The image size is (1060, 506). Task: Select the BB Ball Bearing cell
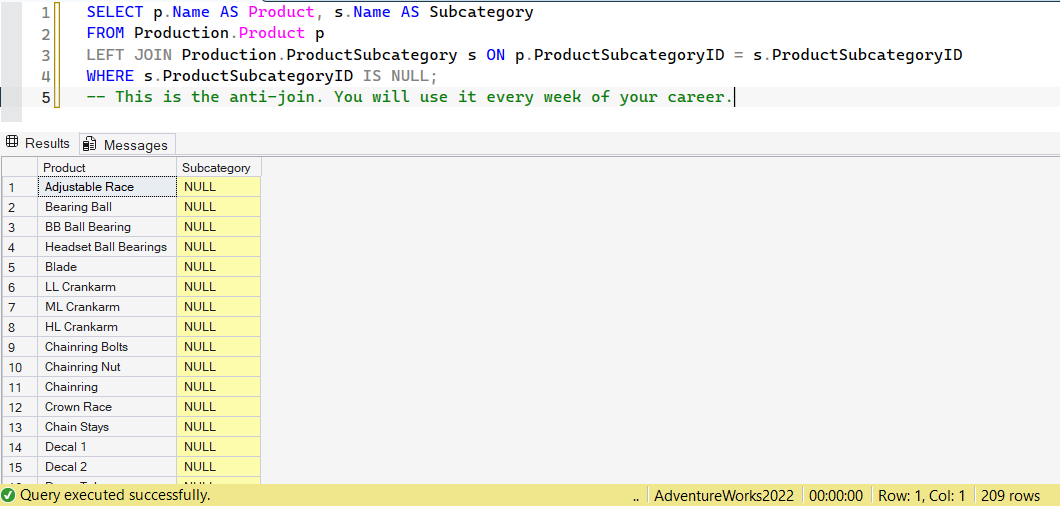point(107,227)
